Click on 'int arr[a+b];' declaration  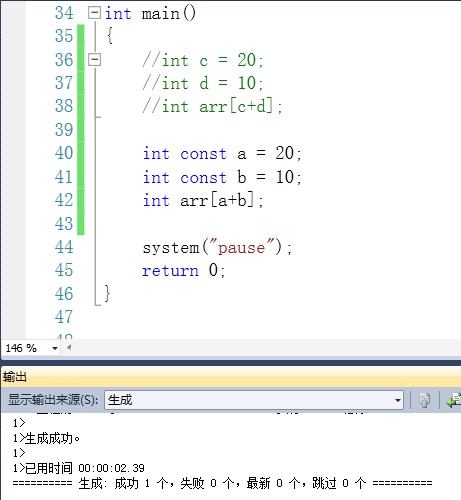point(203,201)
